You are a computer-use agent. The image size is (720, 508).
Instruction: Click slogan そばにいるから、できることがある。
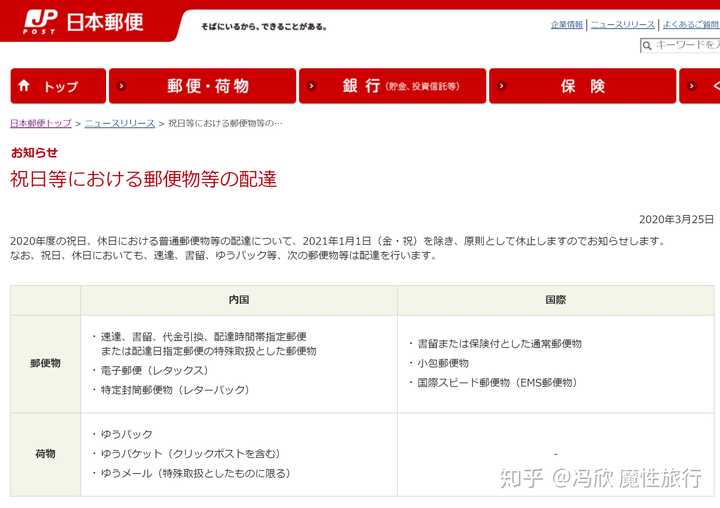[264, 27]
